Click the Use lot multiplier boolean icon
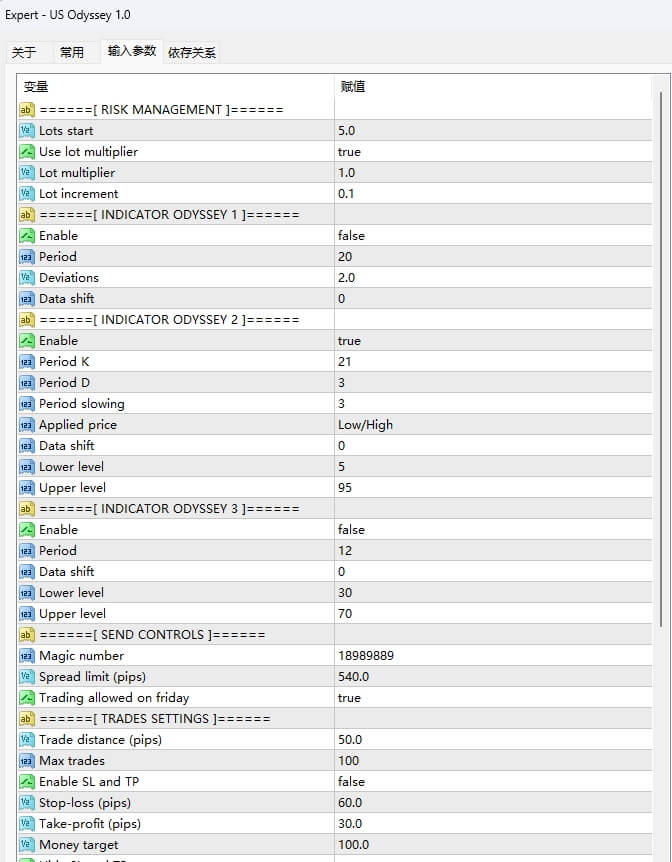This screenshot has height=862, width=672. [x=27, y=152]
